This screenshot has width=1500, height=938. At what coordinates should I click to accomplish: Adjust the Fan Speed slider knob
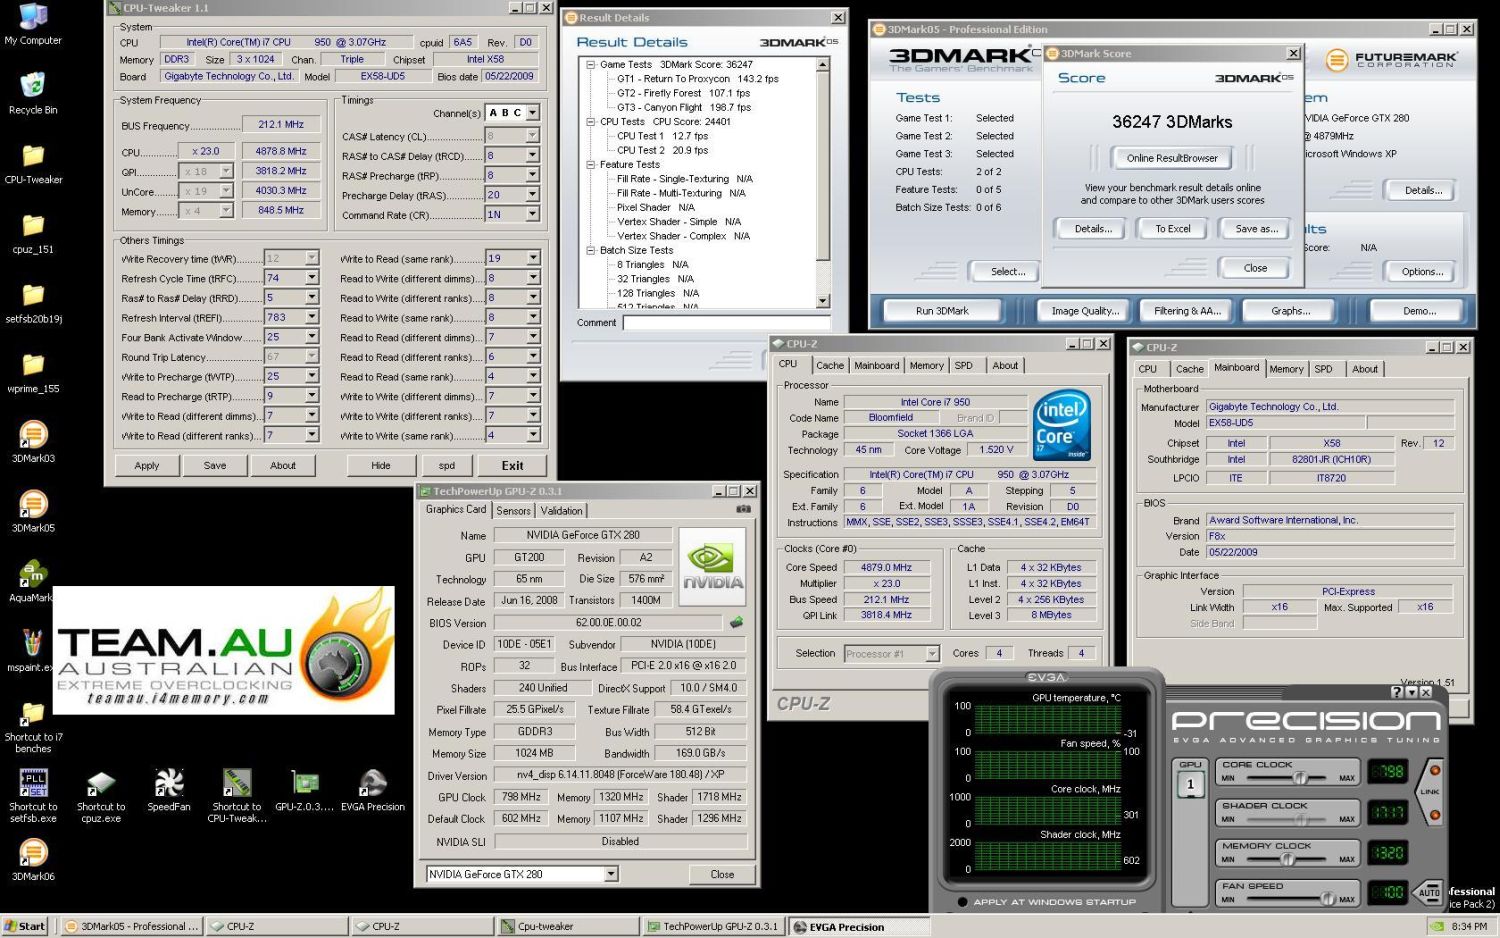[x=1328, y=899]
